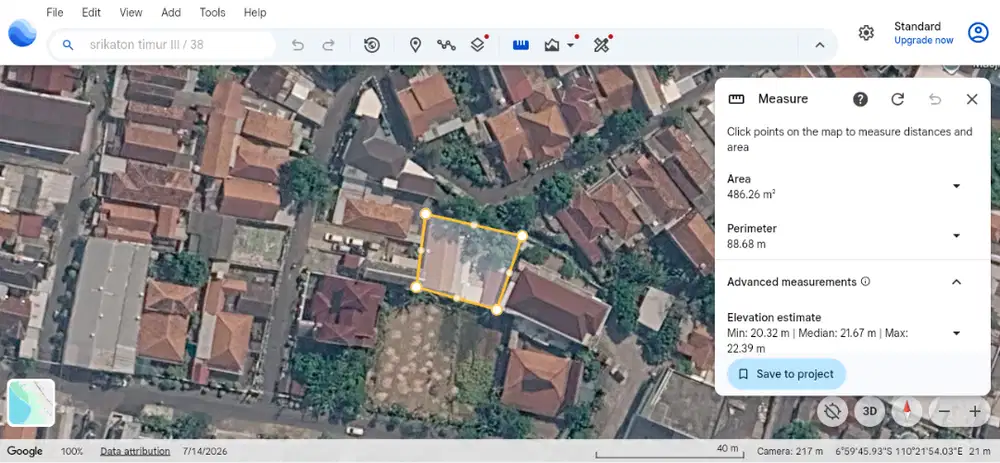Focus the search field showing srikaton timur
1000x463 pixels.
[163, 45]
